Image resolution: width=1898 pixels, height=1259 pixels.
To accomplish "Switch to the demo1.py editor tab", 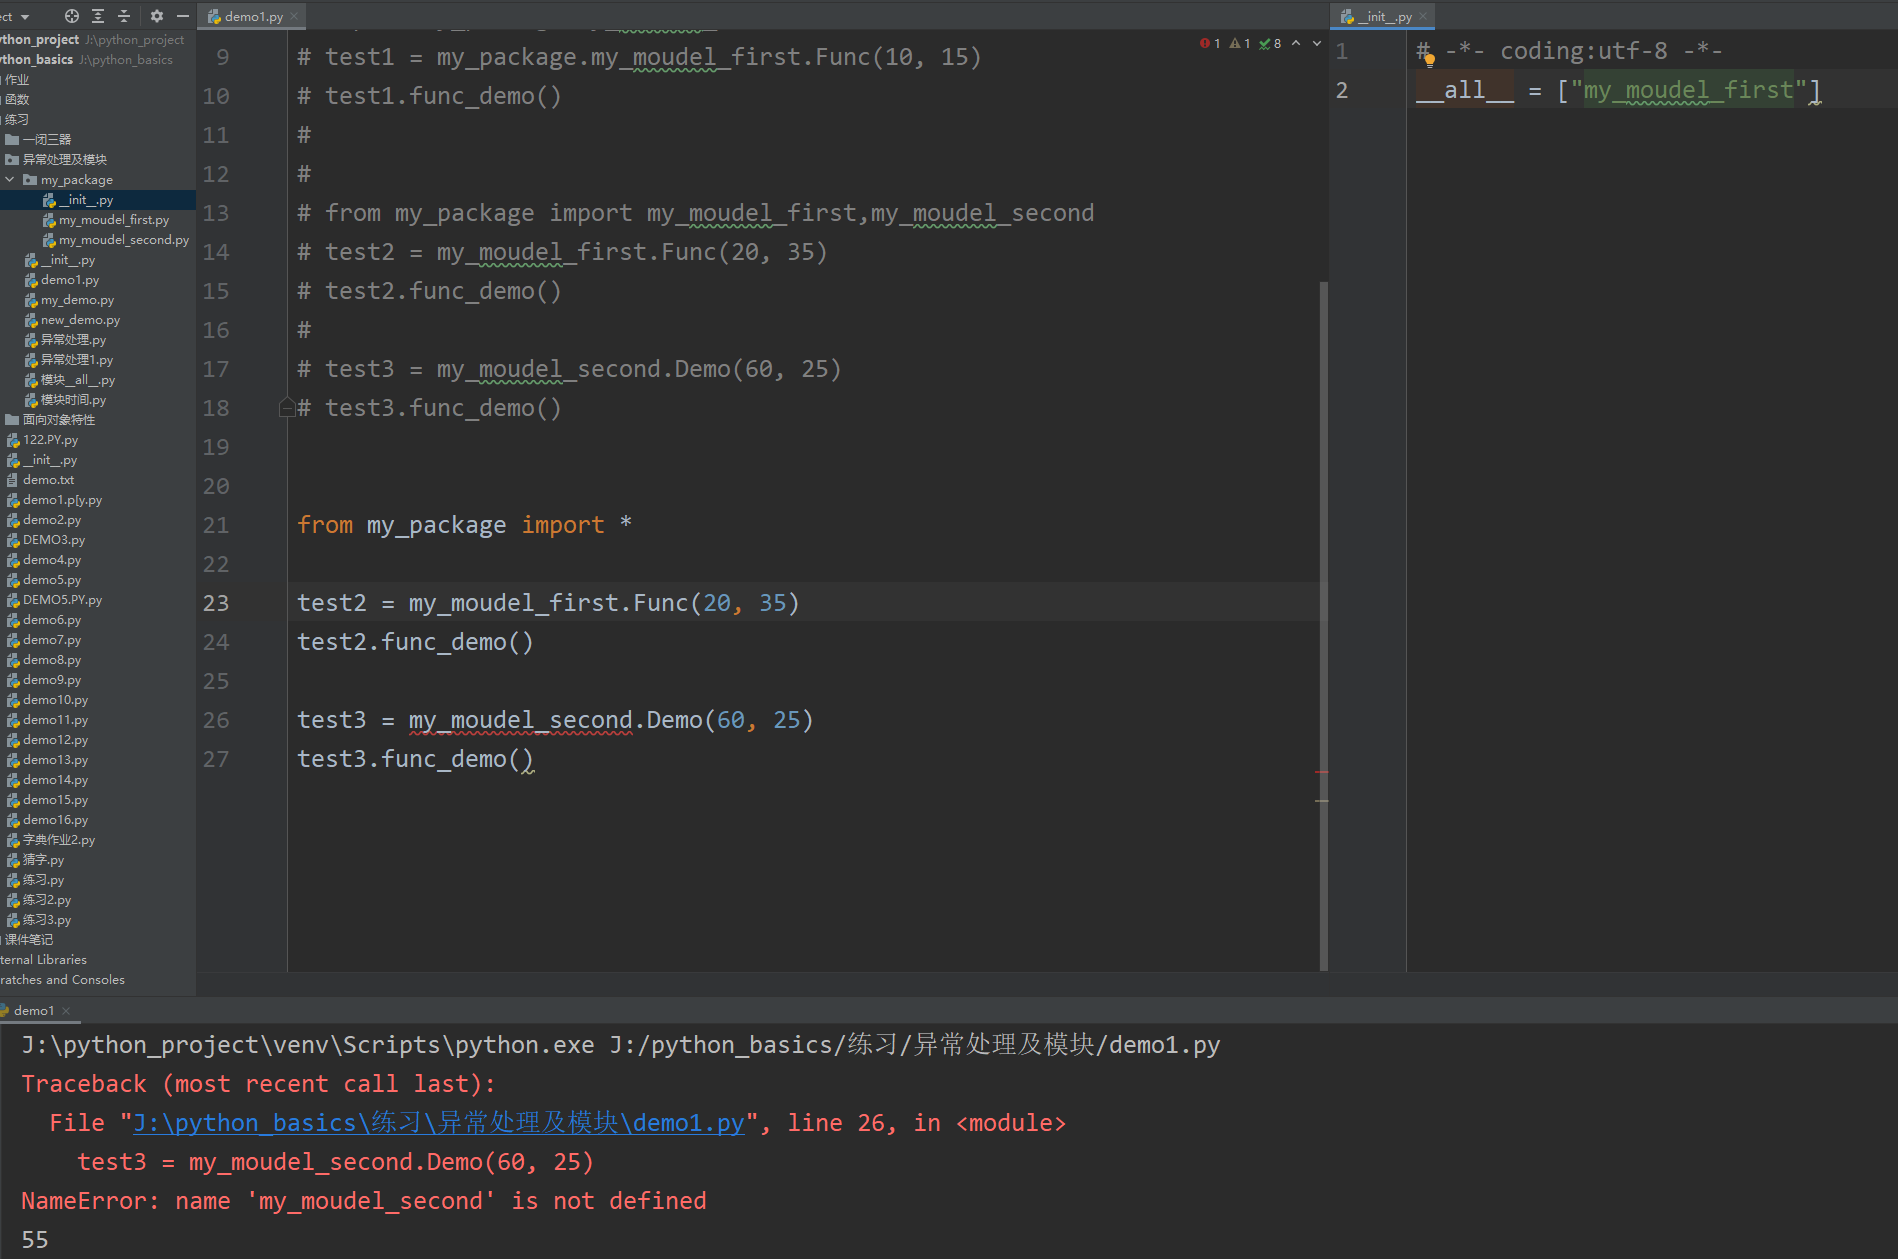I will tap(253, 16).
